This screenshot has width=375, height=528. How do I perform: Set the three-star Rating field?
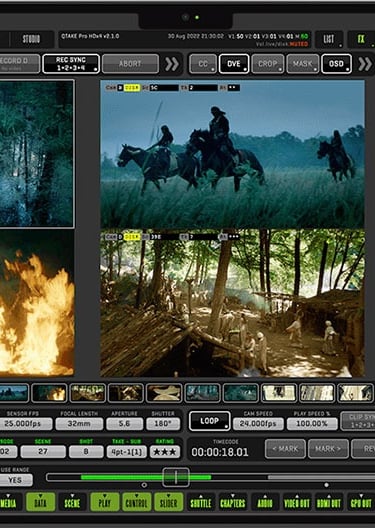coord(165,452)
